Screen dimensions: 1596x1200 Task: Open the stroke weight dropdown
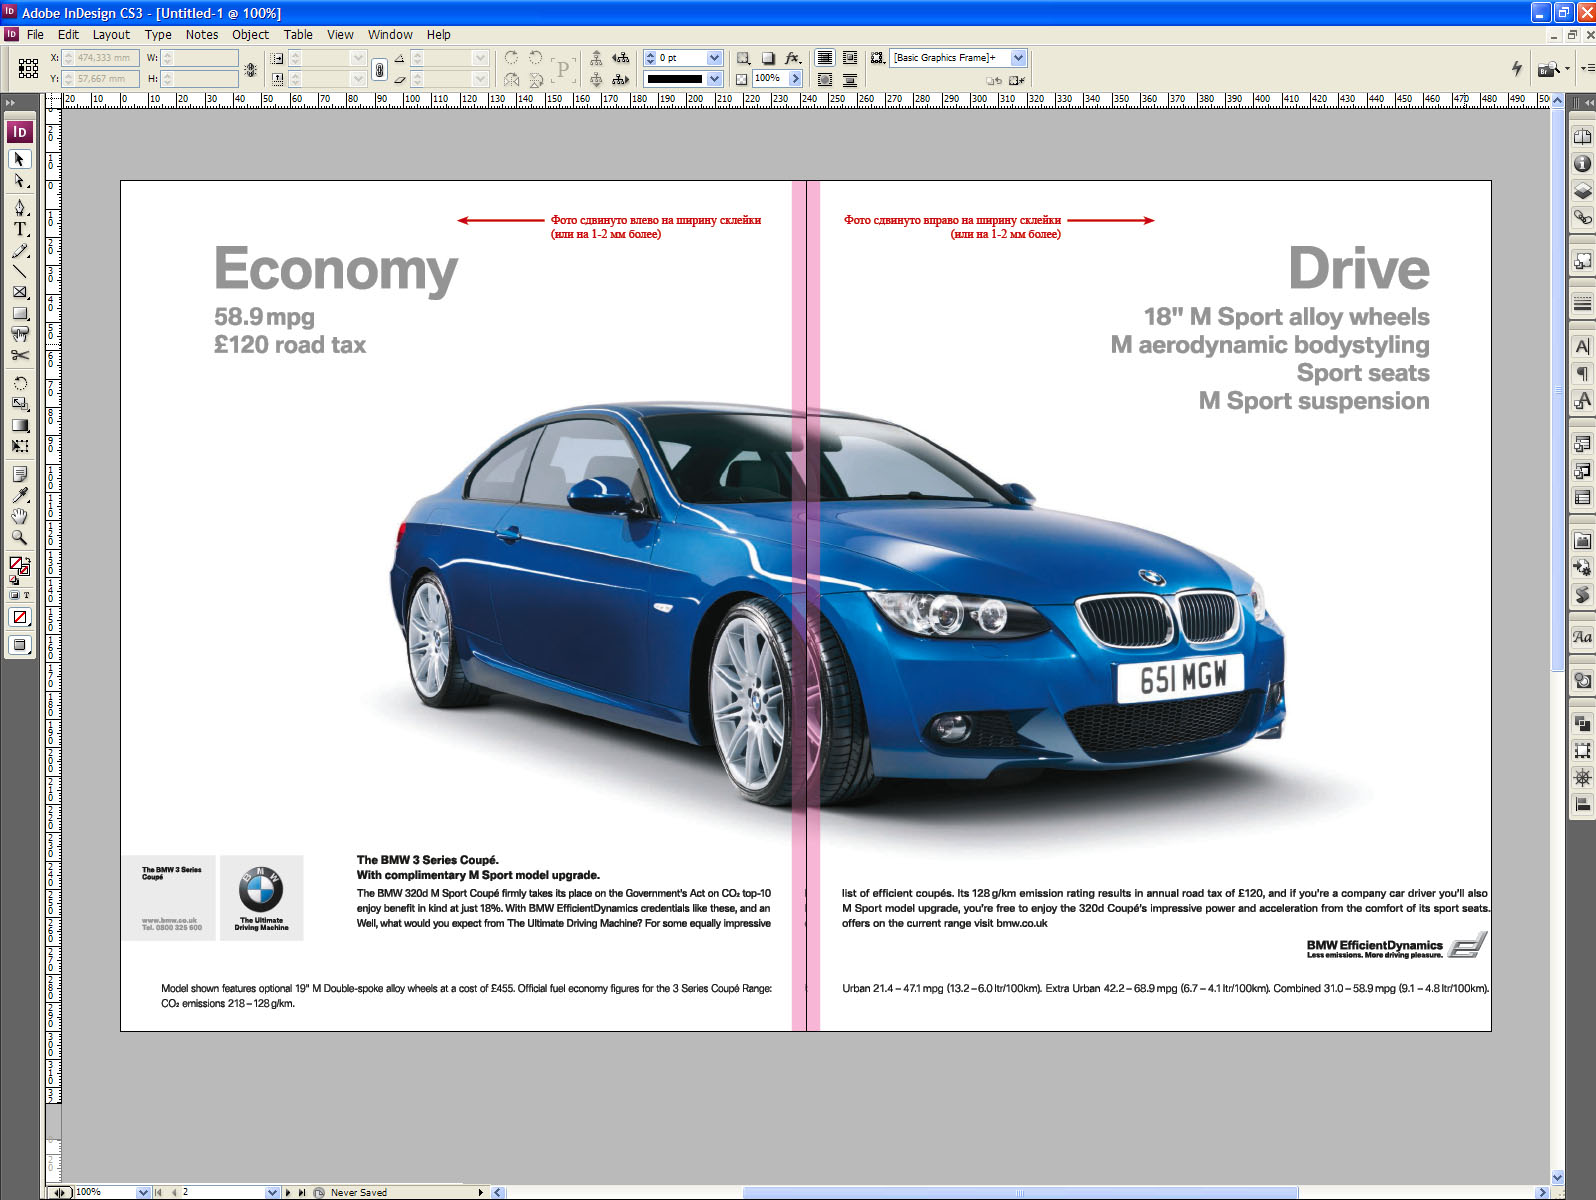714,58
